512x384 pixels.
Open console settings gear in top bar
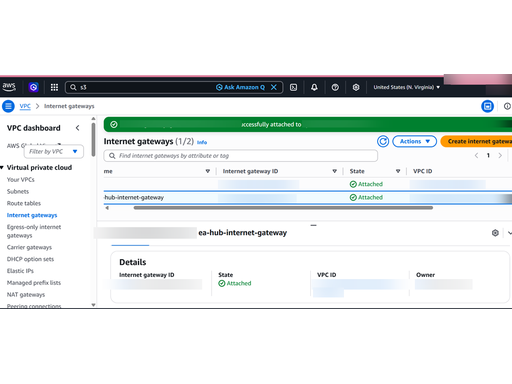pyautogui.click(x=356, y=87)
